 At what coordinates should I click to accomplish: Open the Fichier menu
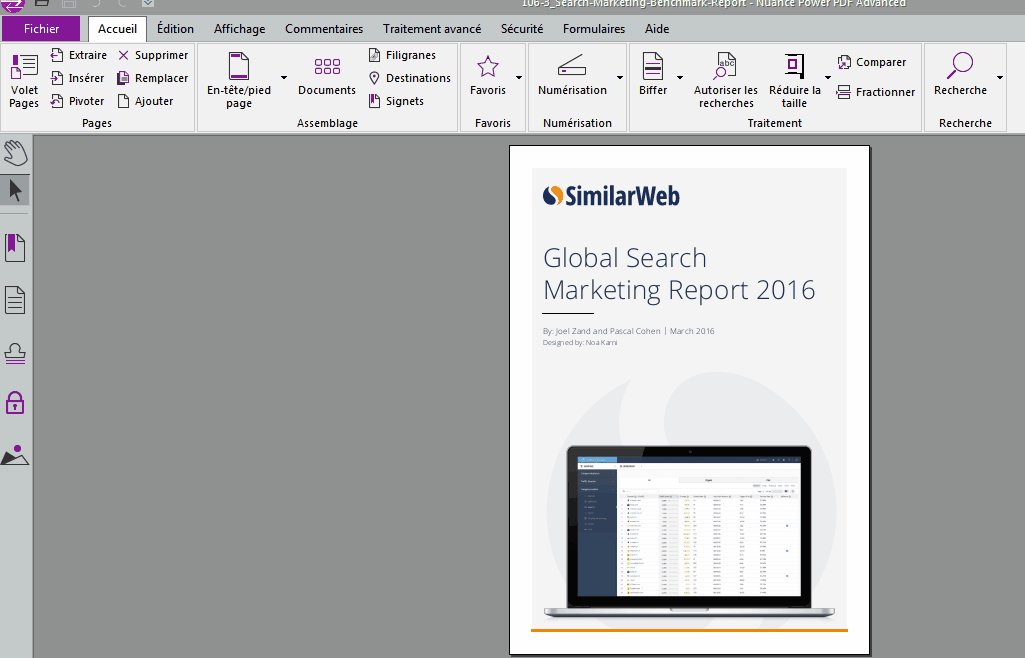(41, 29)
